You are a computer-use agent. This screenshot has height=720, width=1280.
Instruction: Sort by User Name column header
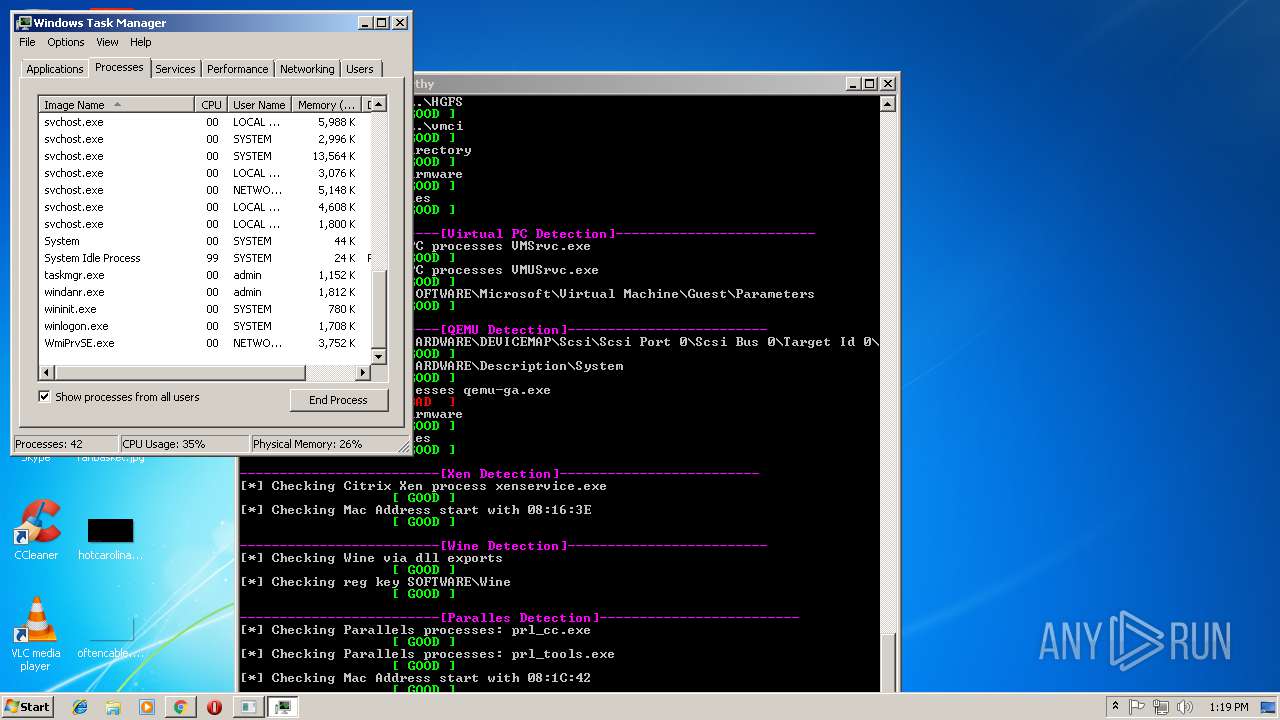coord(258,105)
